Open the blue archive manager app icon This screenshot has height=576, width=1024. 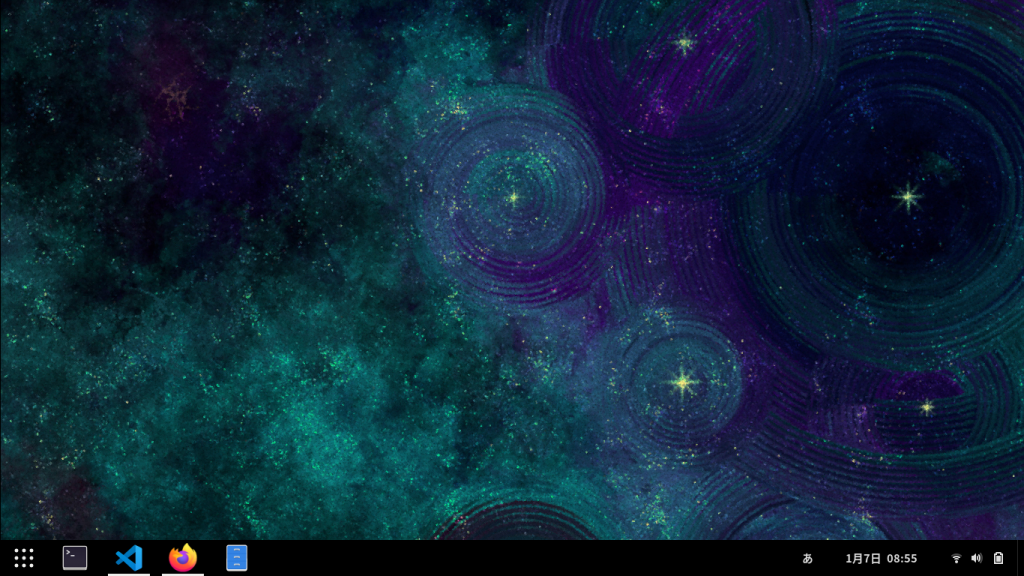[x=236, y=558]
